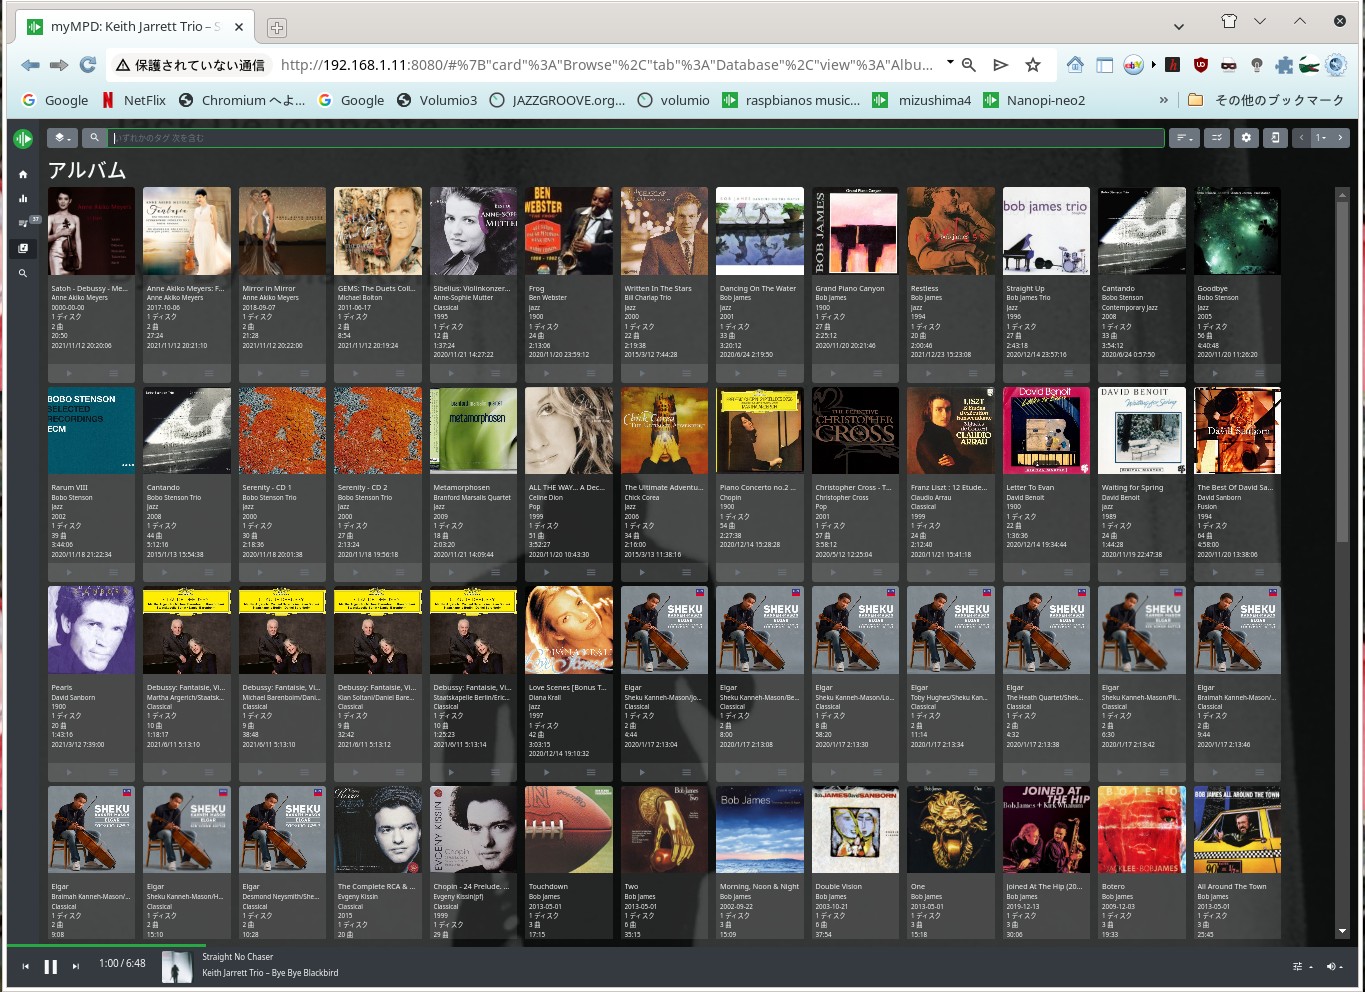Expand the database tag selection dropdown
Viewport: 1365px width, 992px height.
pos(62,138)
